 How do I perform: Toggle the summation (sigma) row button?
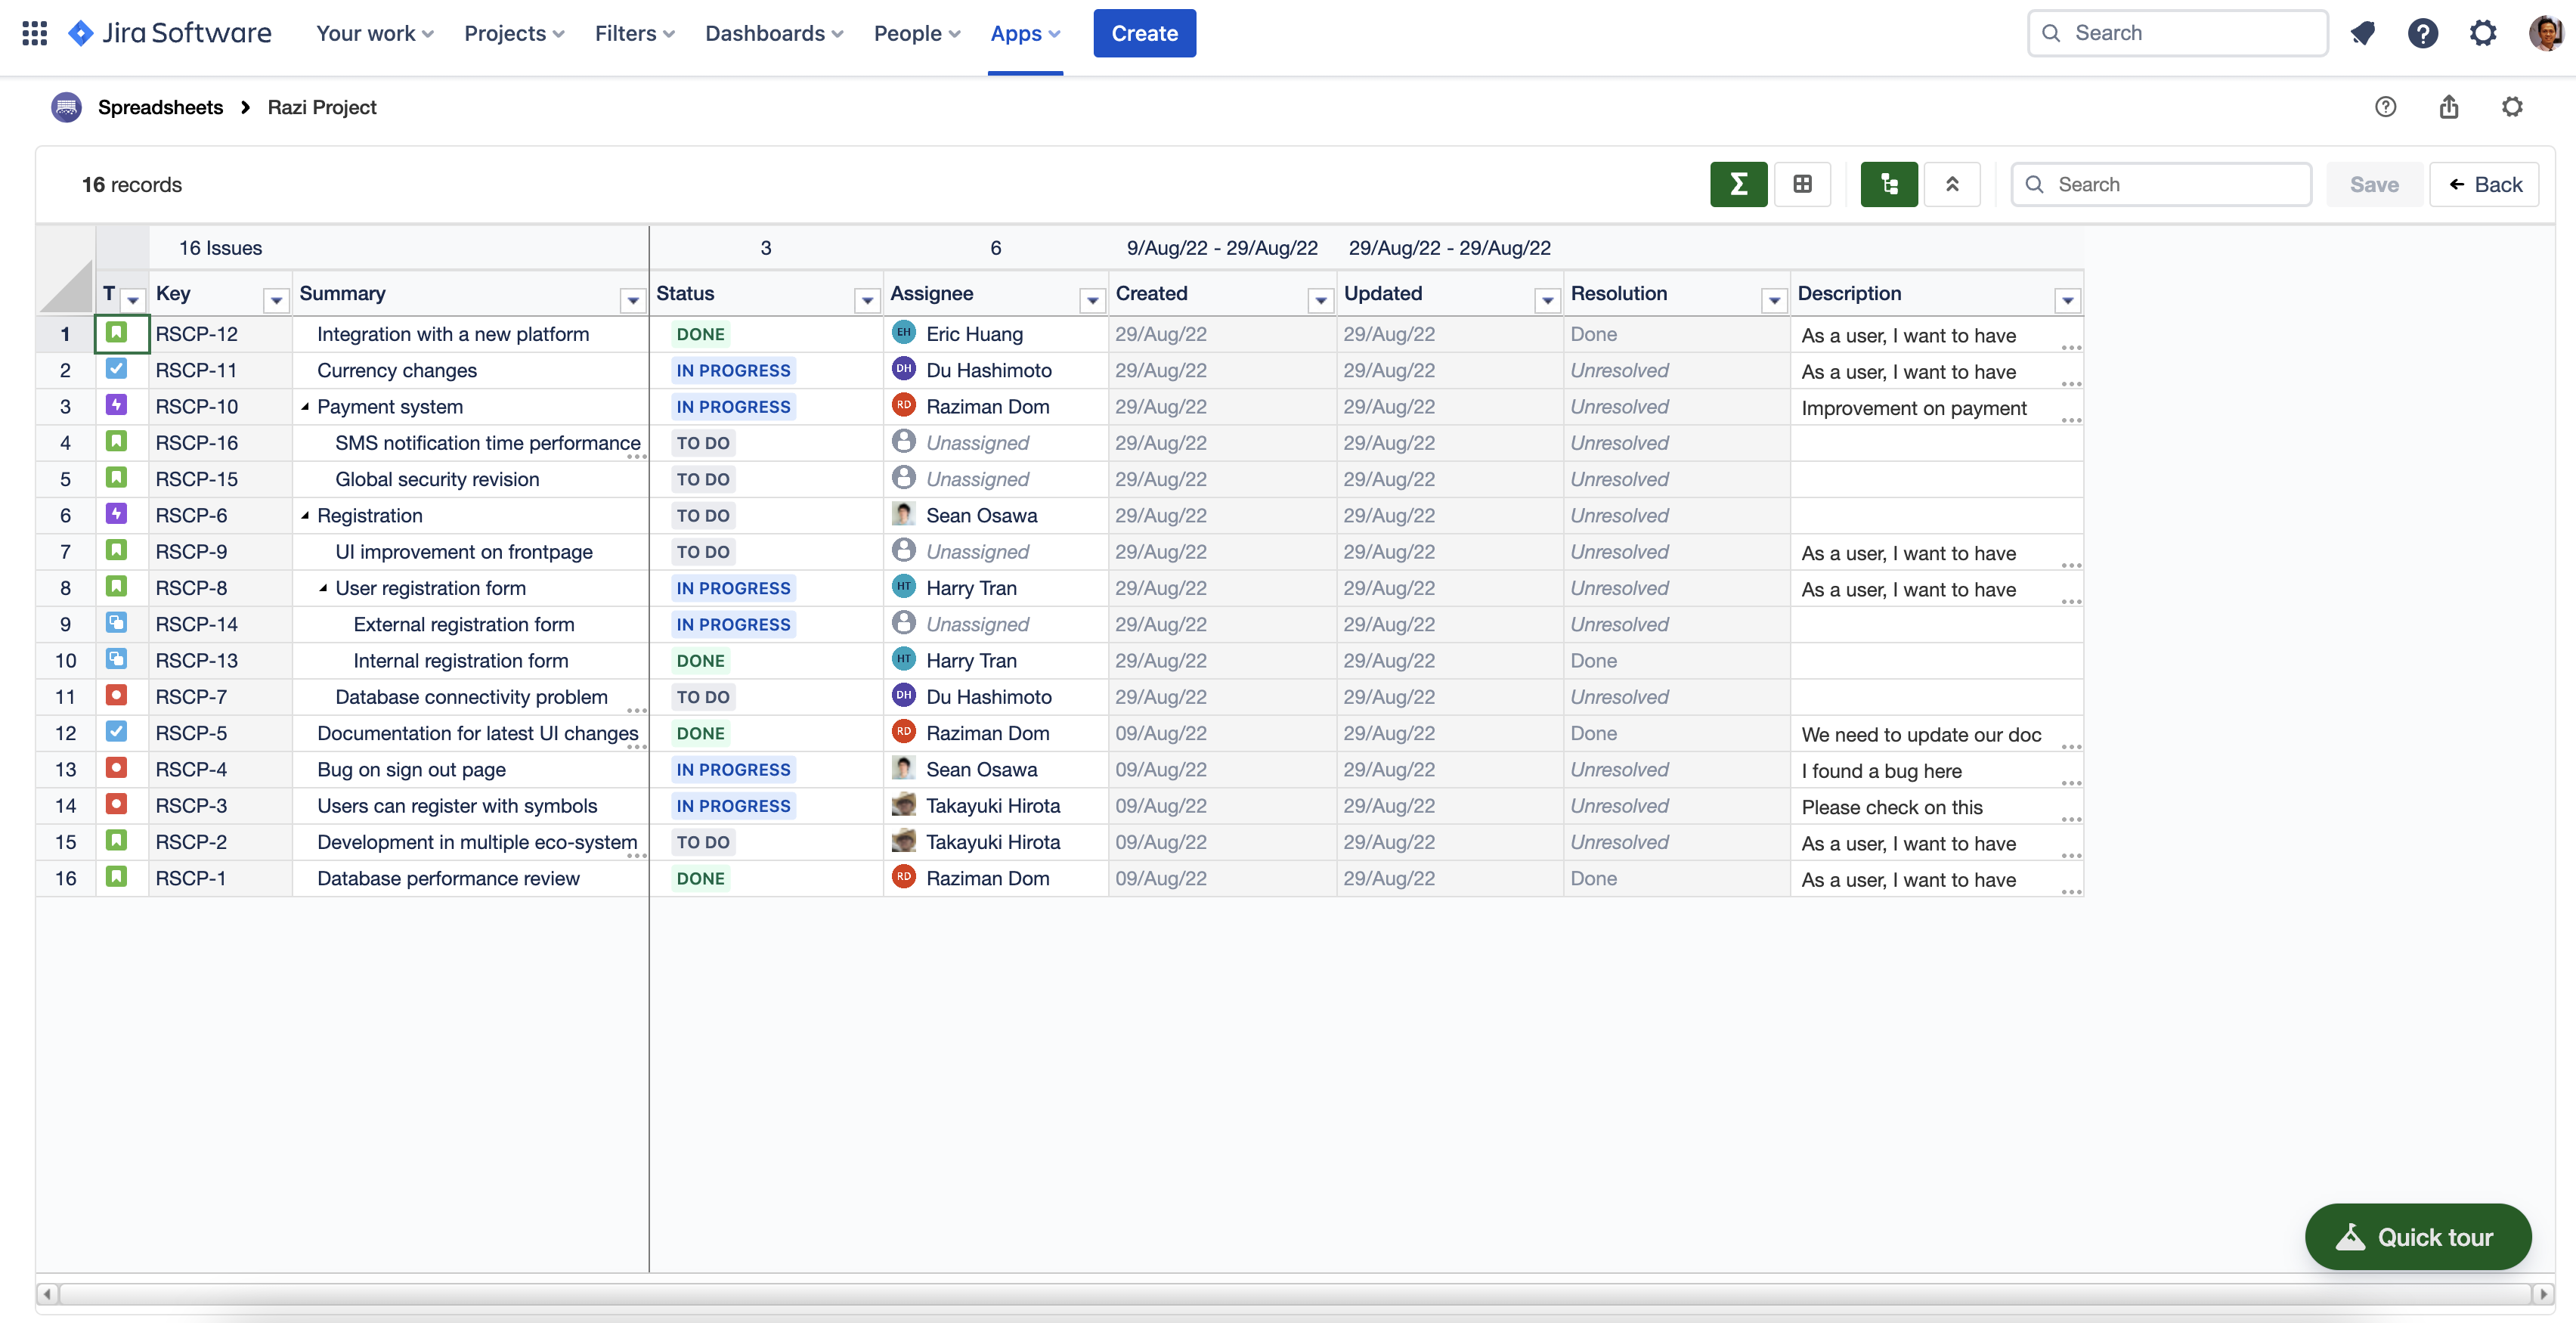tap(1738, 184)
